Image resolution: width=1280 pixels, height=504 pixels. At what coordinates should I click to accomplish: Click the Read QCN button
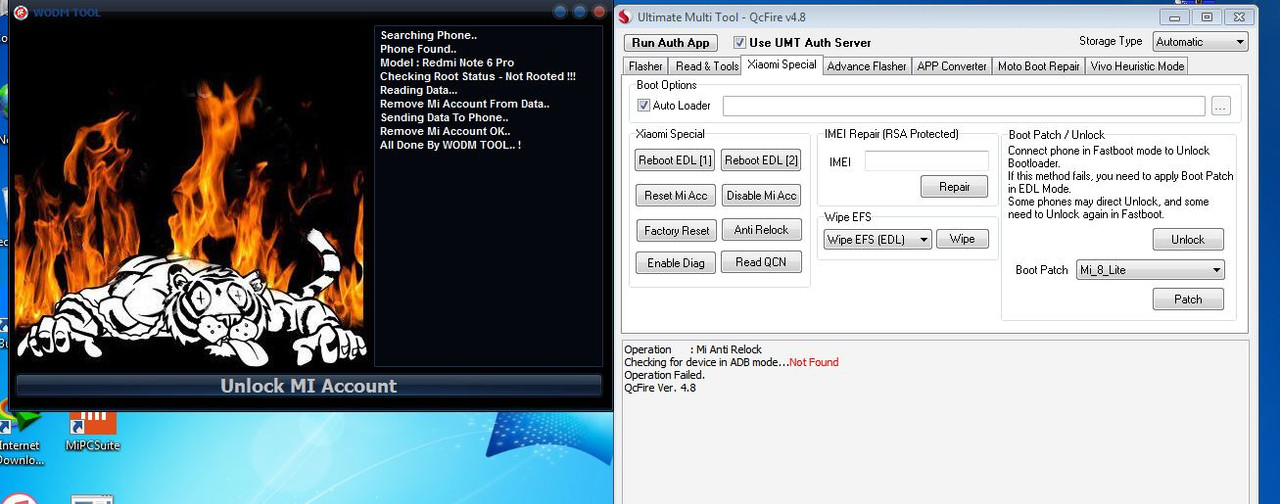click(762, 262)
